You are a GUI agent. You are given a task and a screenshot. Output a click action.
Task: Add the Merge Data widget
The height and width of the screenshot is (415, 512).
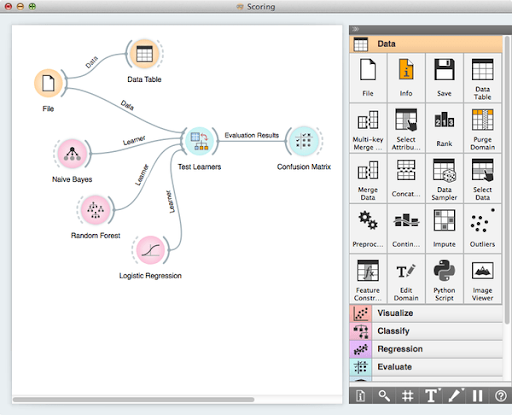coord(368,179)
